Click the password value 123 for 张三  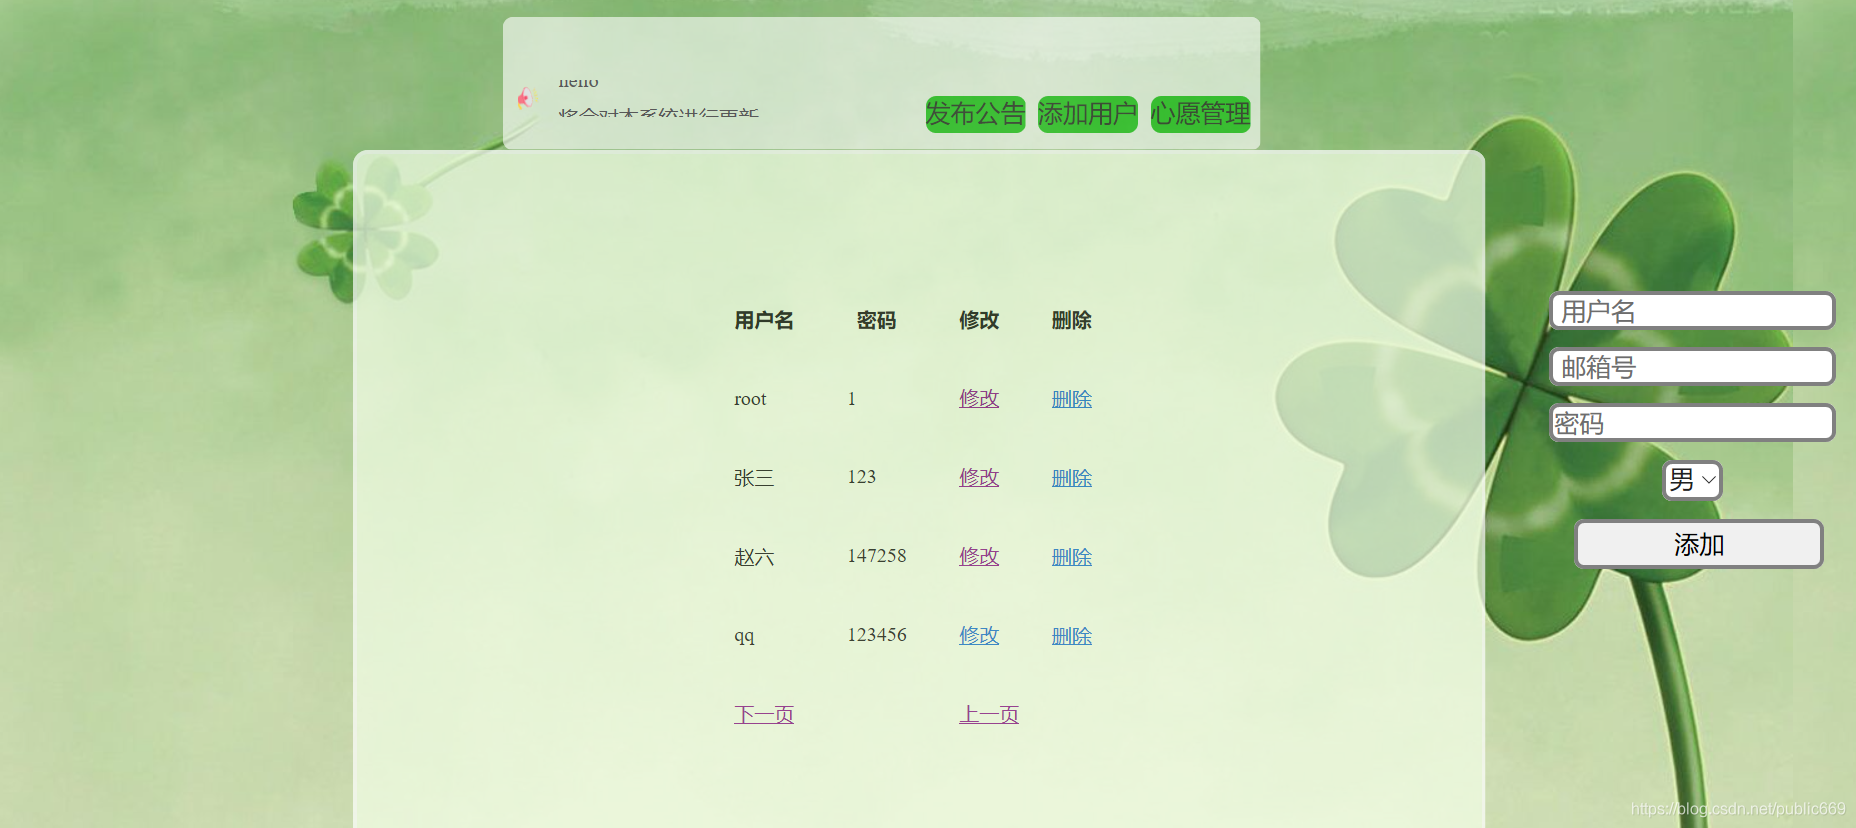862,477
